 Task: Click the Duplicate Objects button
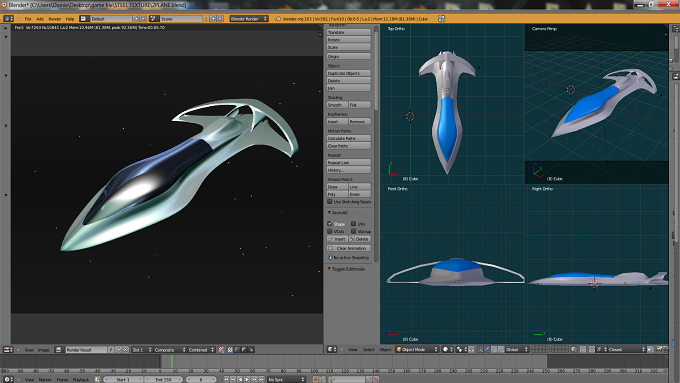349,73
